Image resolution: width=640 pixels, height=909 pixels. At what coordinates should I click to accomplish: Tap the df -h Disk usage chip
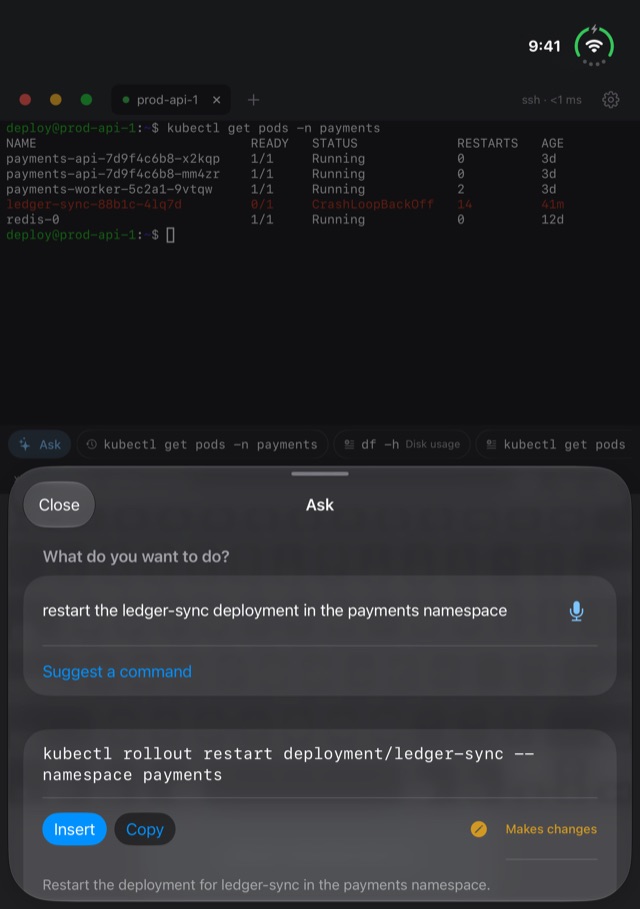[402, 445]
